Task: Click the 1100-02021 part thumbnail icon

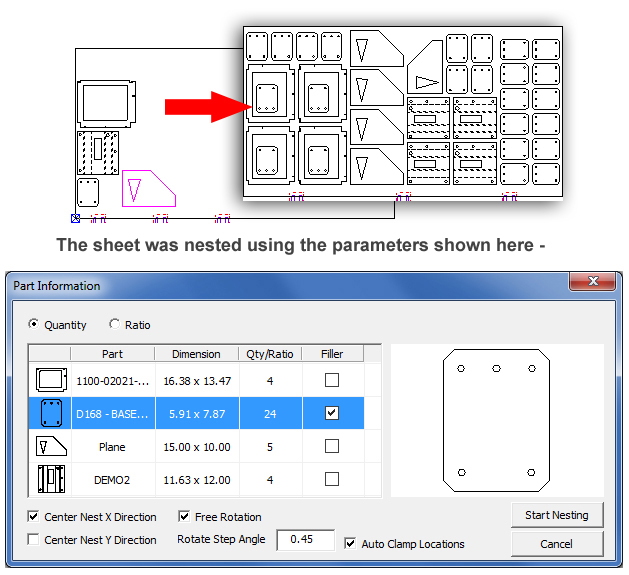Action: point(49,380)
